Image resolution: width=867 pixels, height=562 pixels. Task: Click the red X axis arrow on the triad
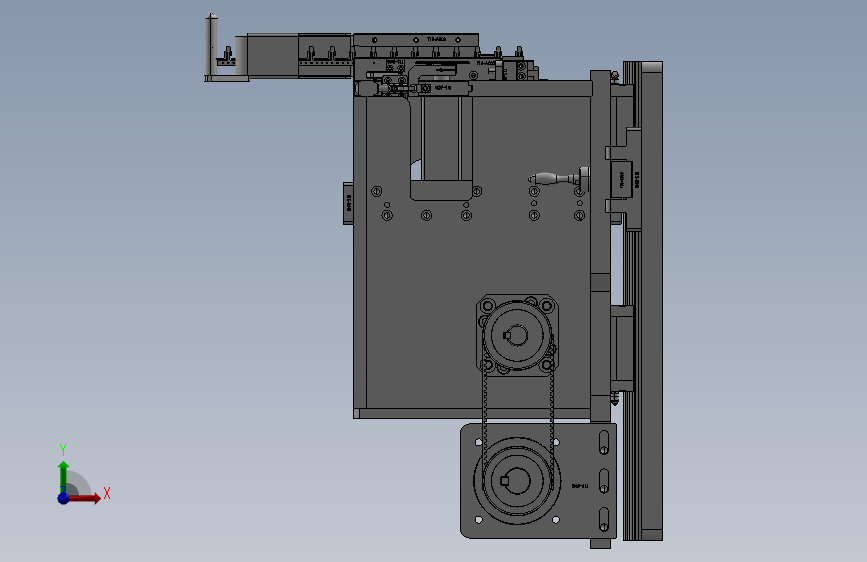[83, 498]
